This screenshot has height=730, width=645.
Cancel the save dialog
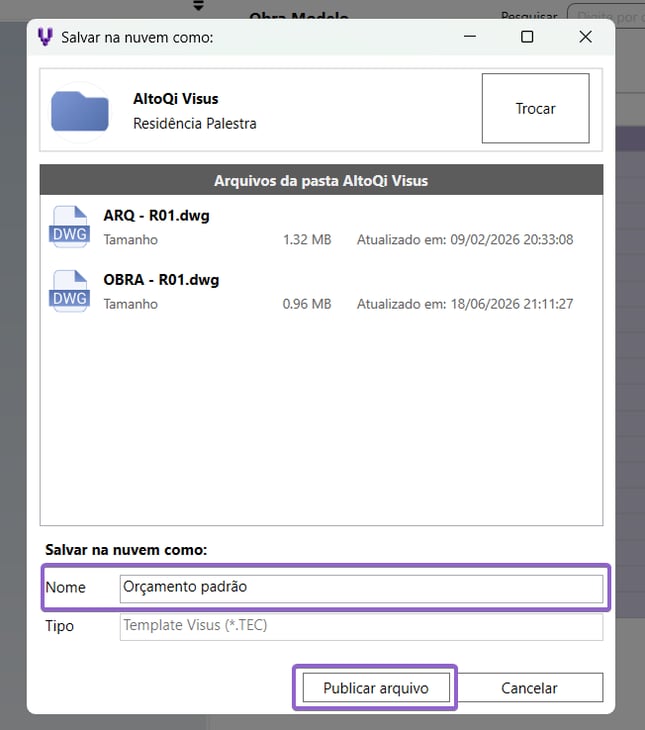(529, 688)
